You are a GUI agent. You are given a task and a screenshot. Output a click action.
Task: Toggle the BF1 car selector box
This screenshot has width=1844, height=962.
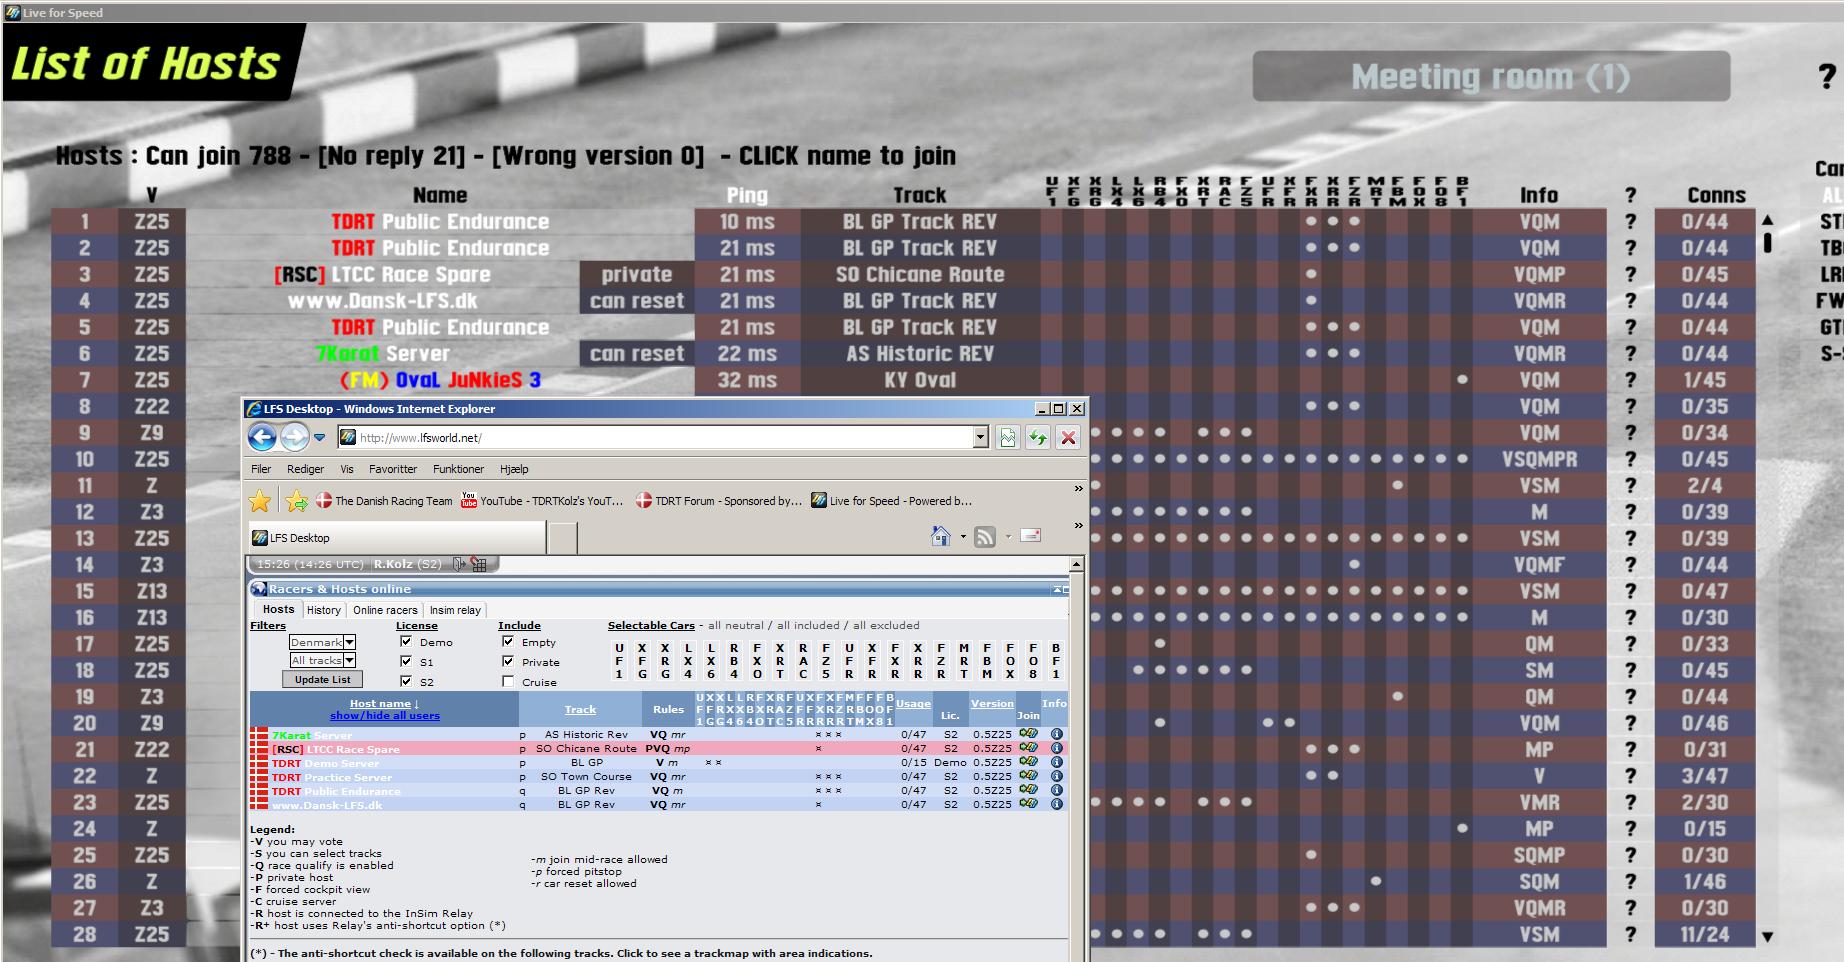[1056, 661]
